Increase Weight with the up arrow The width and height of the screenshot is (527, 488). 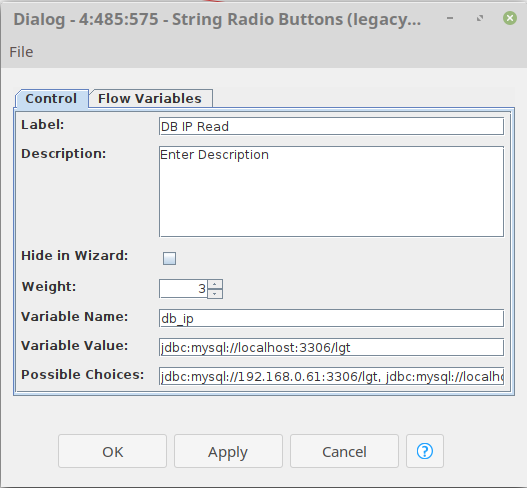pos(215,284)
